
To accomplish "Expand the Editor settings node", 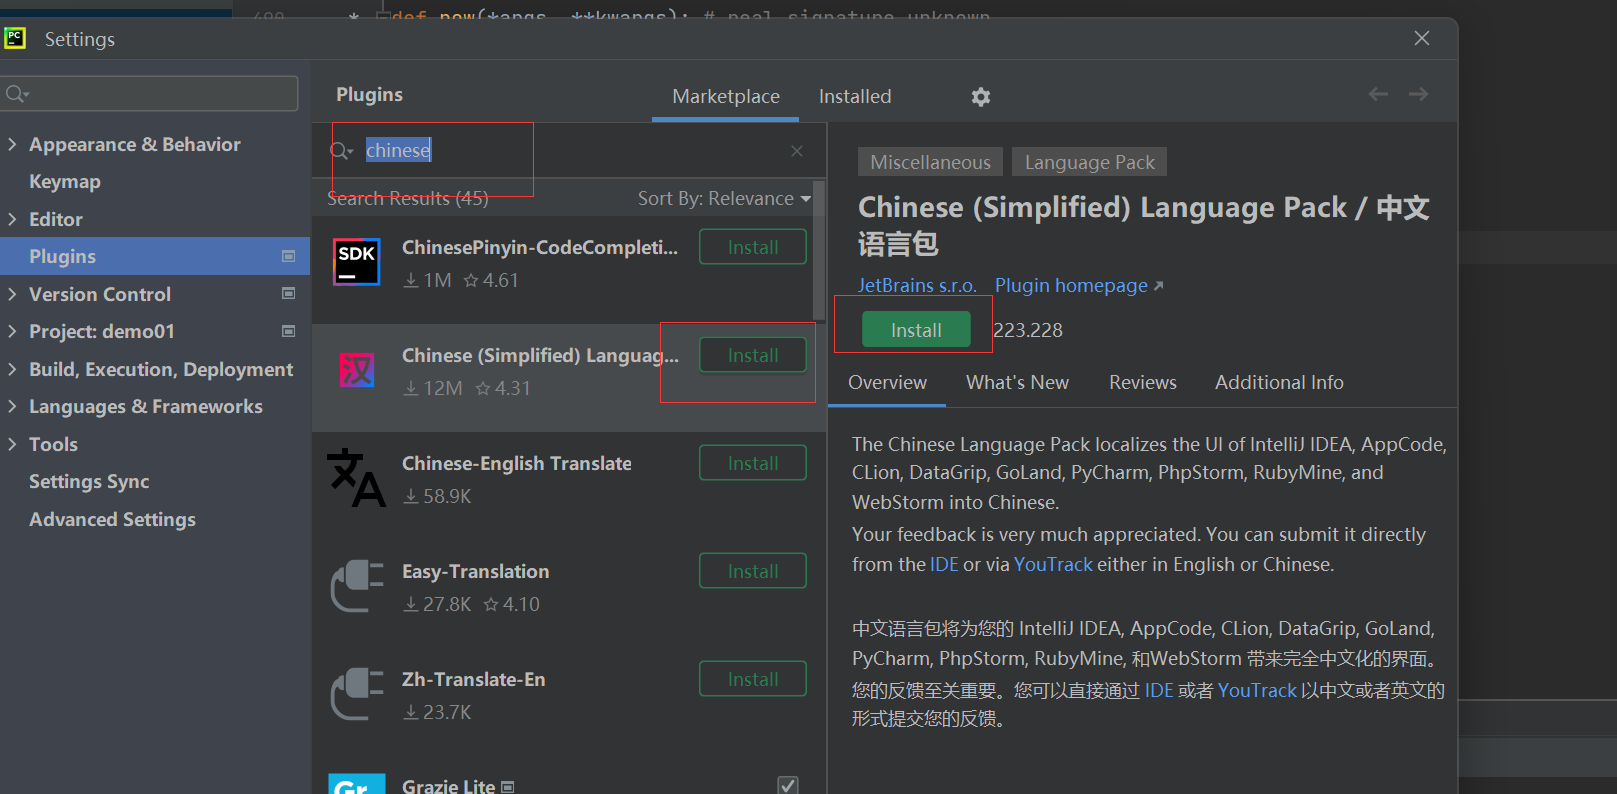I will click(12, 219).
